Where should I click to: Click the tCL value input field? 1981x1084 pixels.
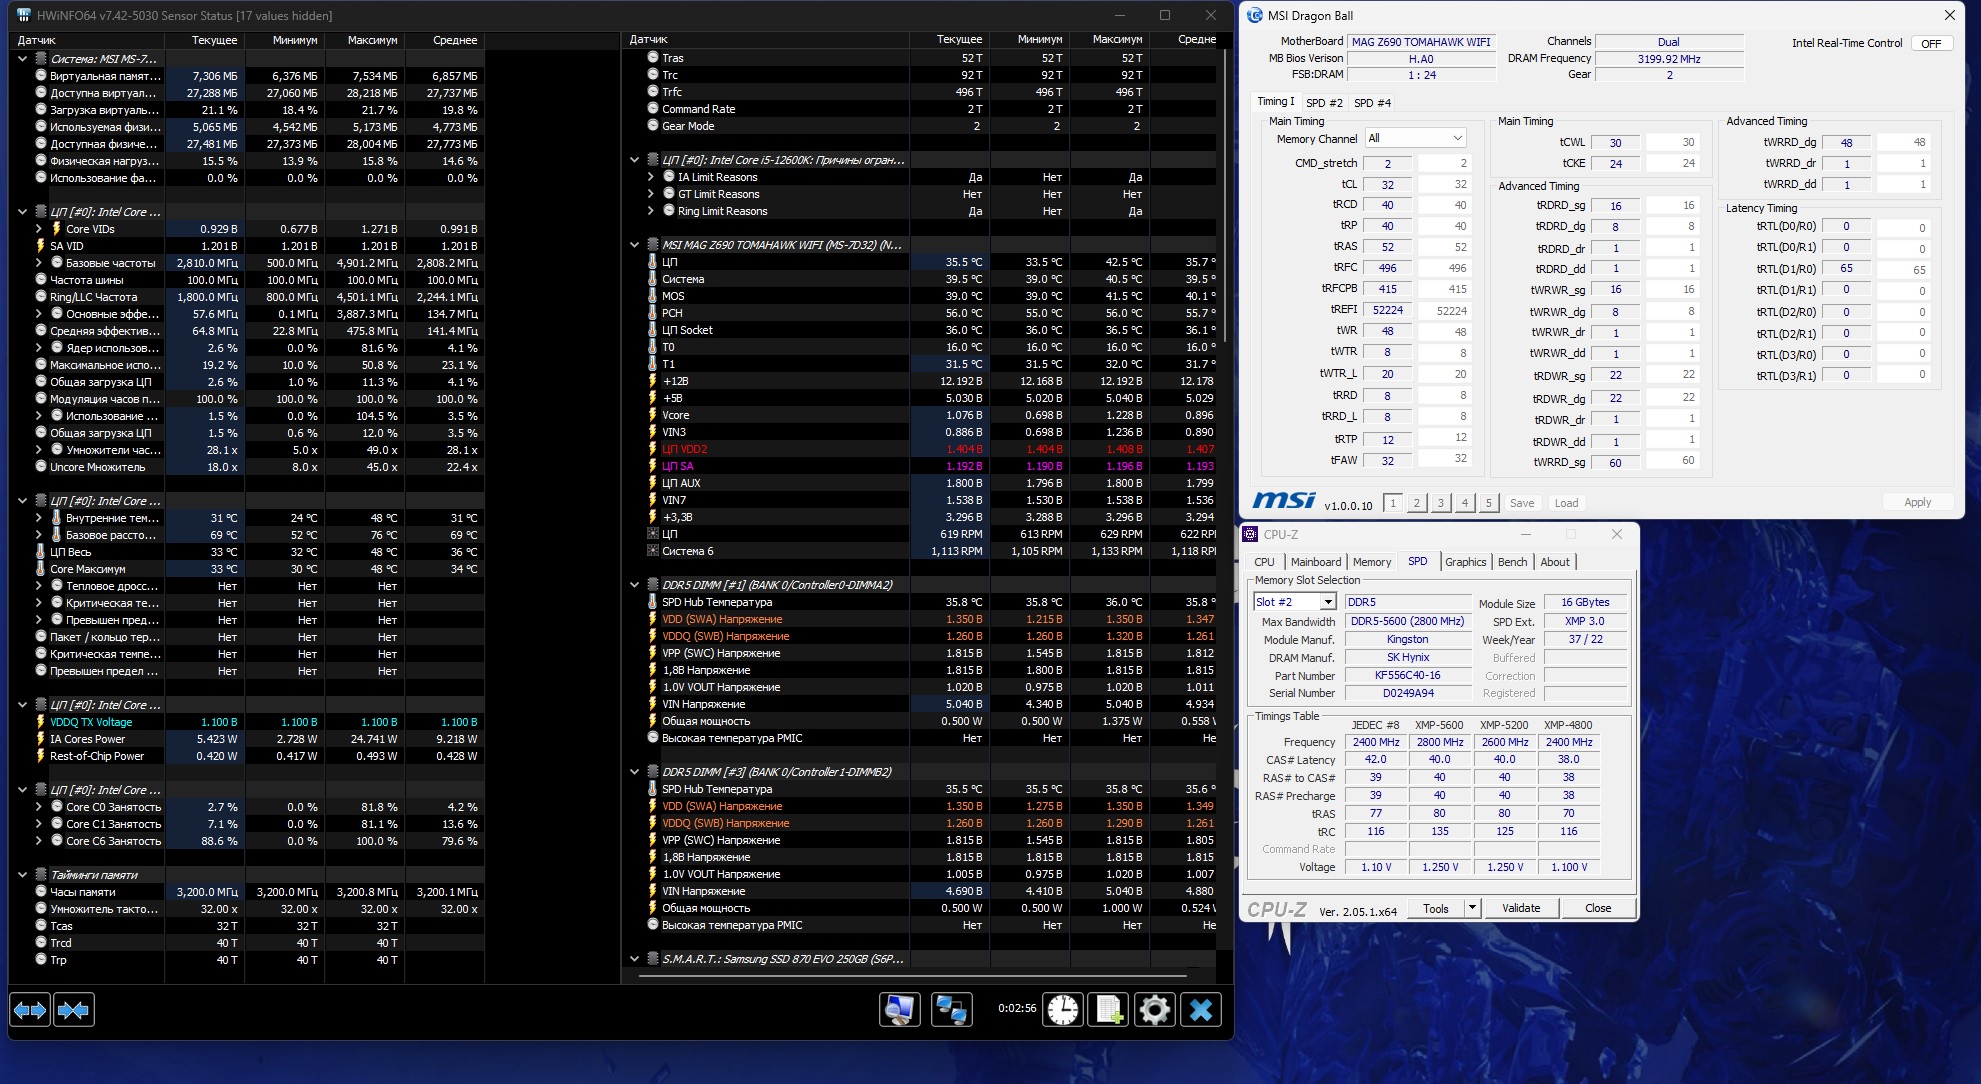pos(1388,185)
